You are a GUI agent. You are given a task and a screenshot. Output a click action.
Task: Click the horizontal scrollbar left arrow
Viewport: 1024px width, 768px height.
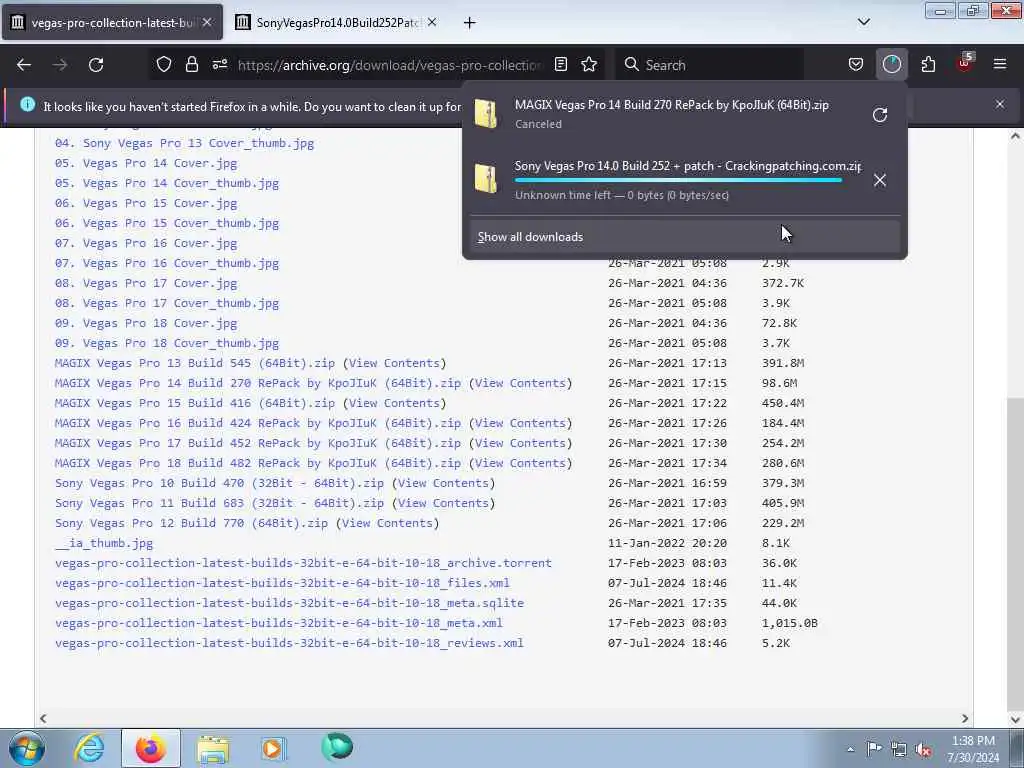click(x=43, y=718)
